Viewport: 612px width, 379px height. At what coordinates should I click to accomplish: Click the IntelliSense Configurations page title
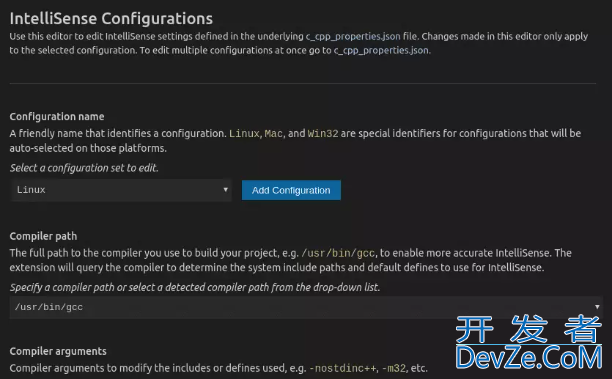111,18
